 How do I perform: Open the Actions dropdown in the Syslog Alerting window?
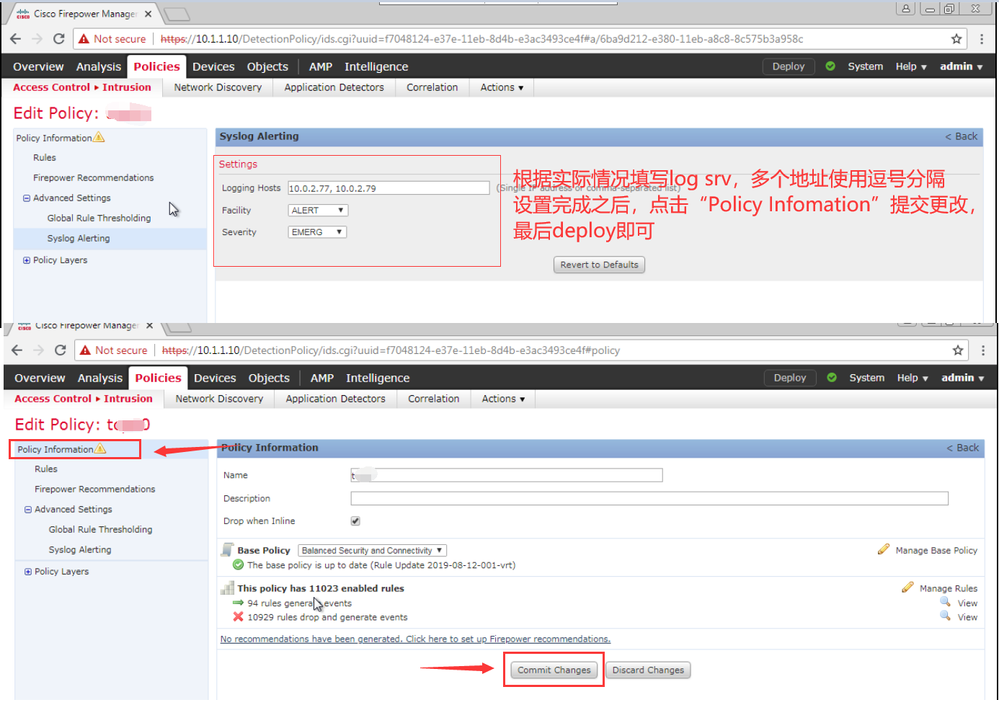tap(502, 87)
